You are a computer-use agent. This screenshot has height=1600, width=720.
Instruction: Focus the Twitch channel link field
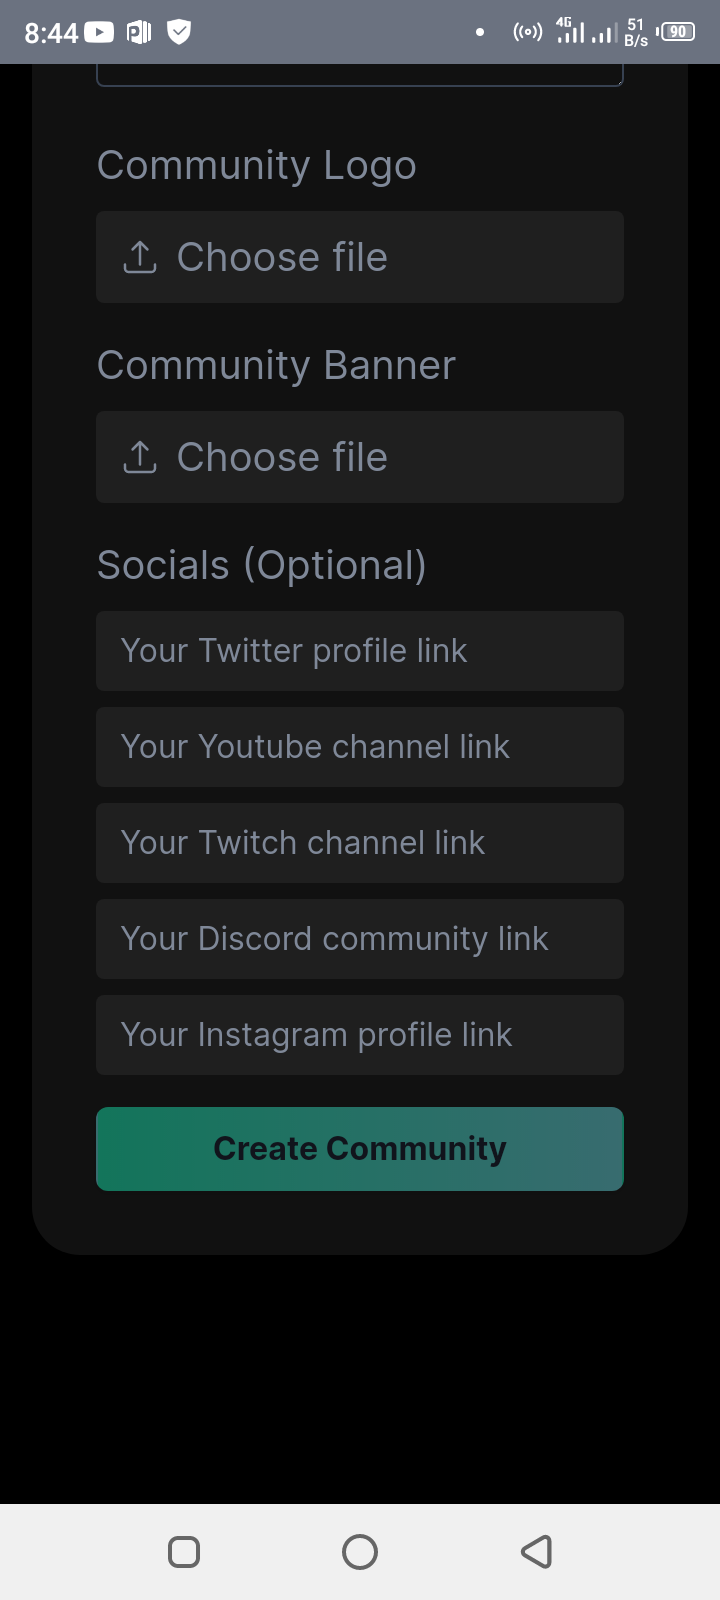click(360, 843)
